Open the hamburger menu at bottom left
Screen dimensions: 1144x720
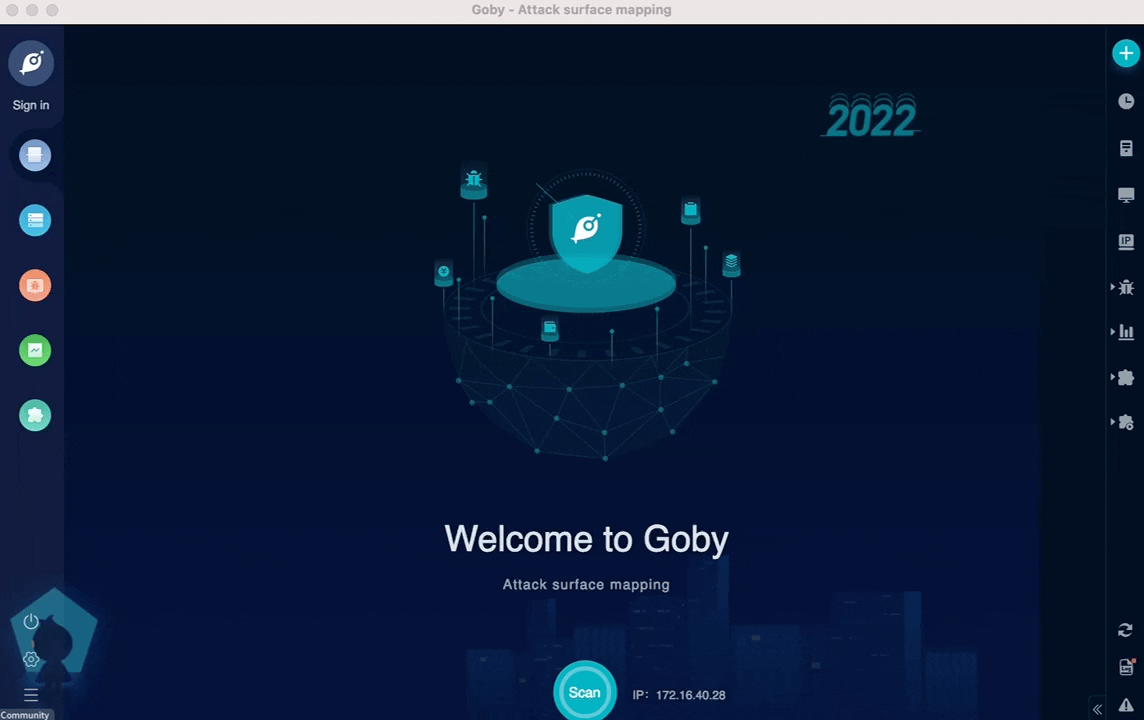31,694
